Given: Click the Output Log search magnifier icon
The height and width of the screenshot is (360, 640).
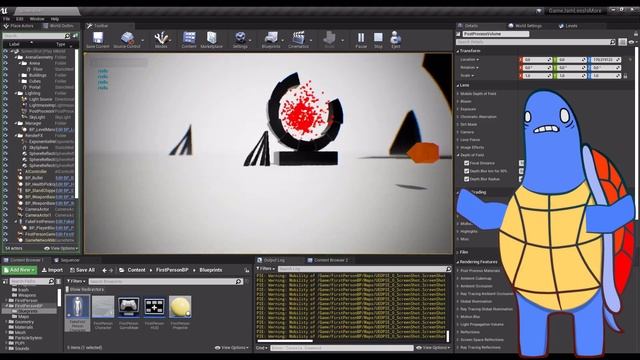Looking at the screenshot, I should 448,269.
